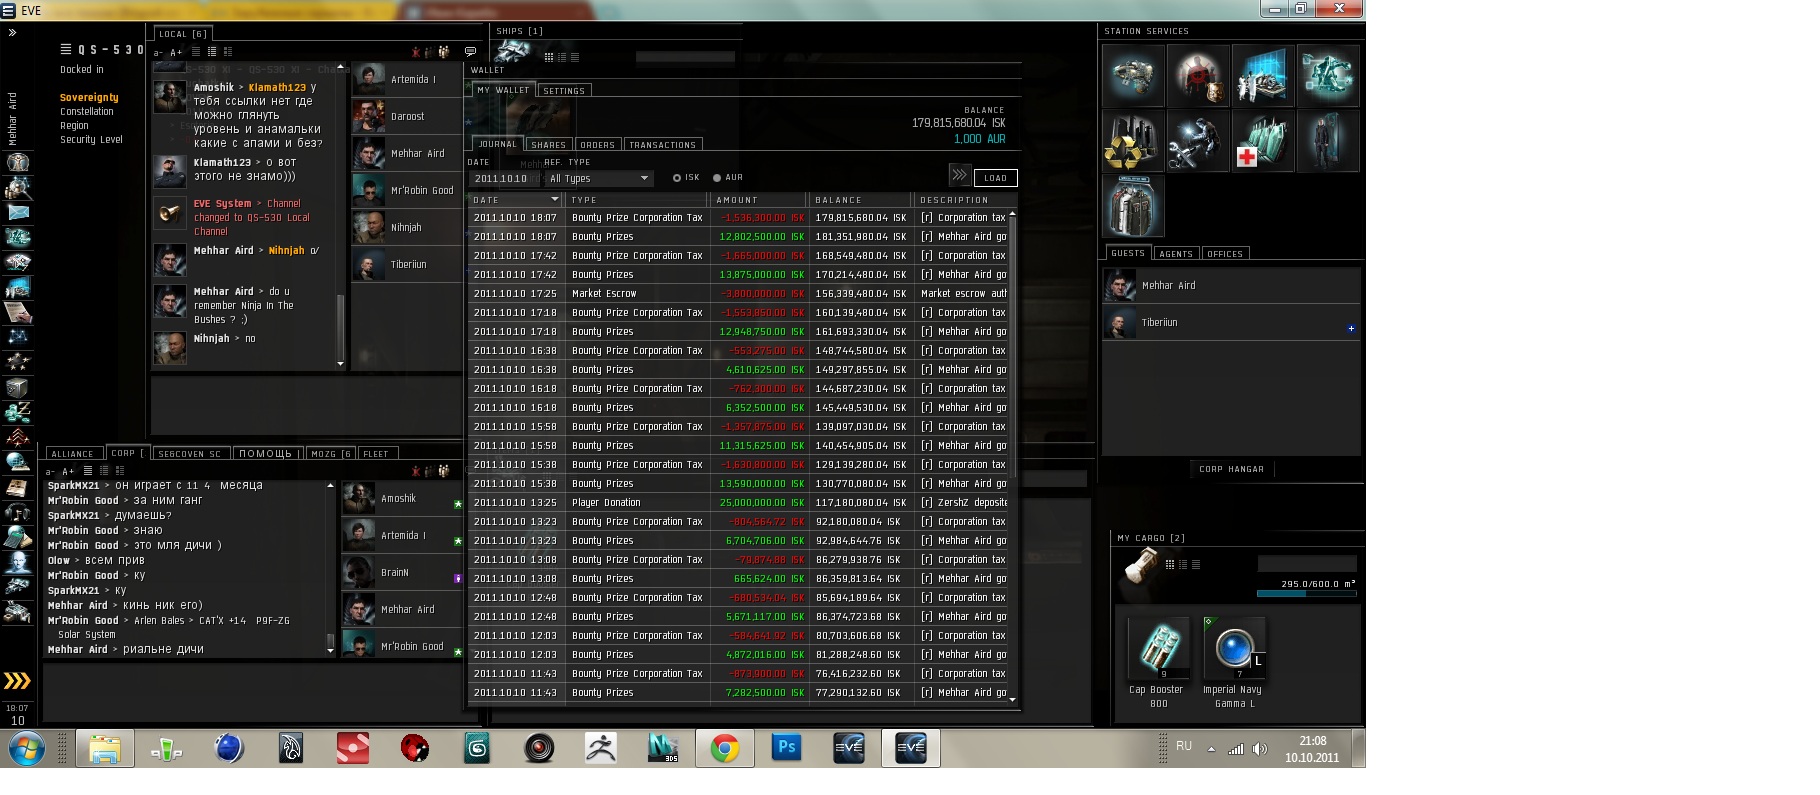The image size is (1820, 795).
Task: Open the Repair Shop station service
Action: pyautogui.click(x=1198, y=141)
